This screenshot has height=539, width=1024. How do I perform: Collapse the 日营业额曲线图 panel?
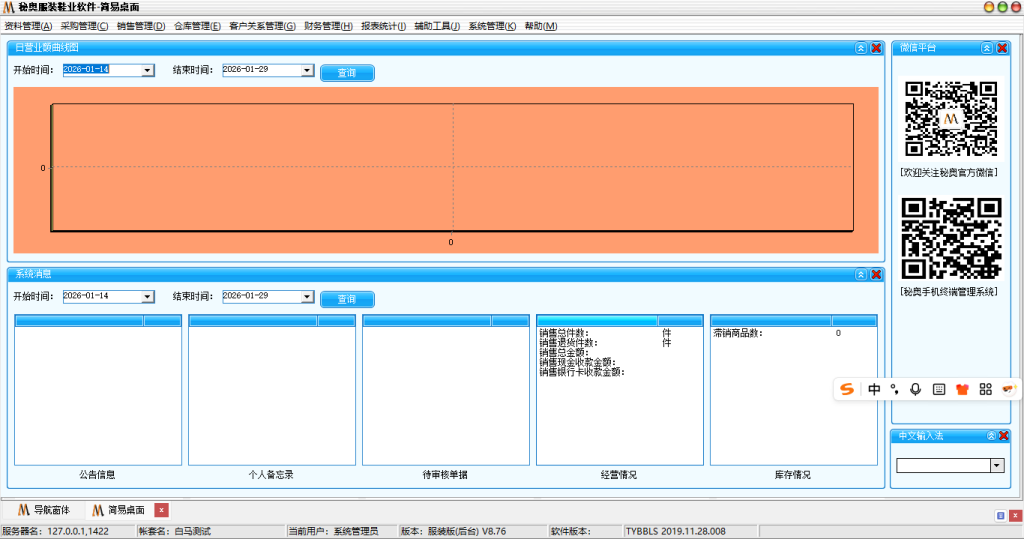tap(861, 48)
